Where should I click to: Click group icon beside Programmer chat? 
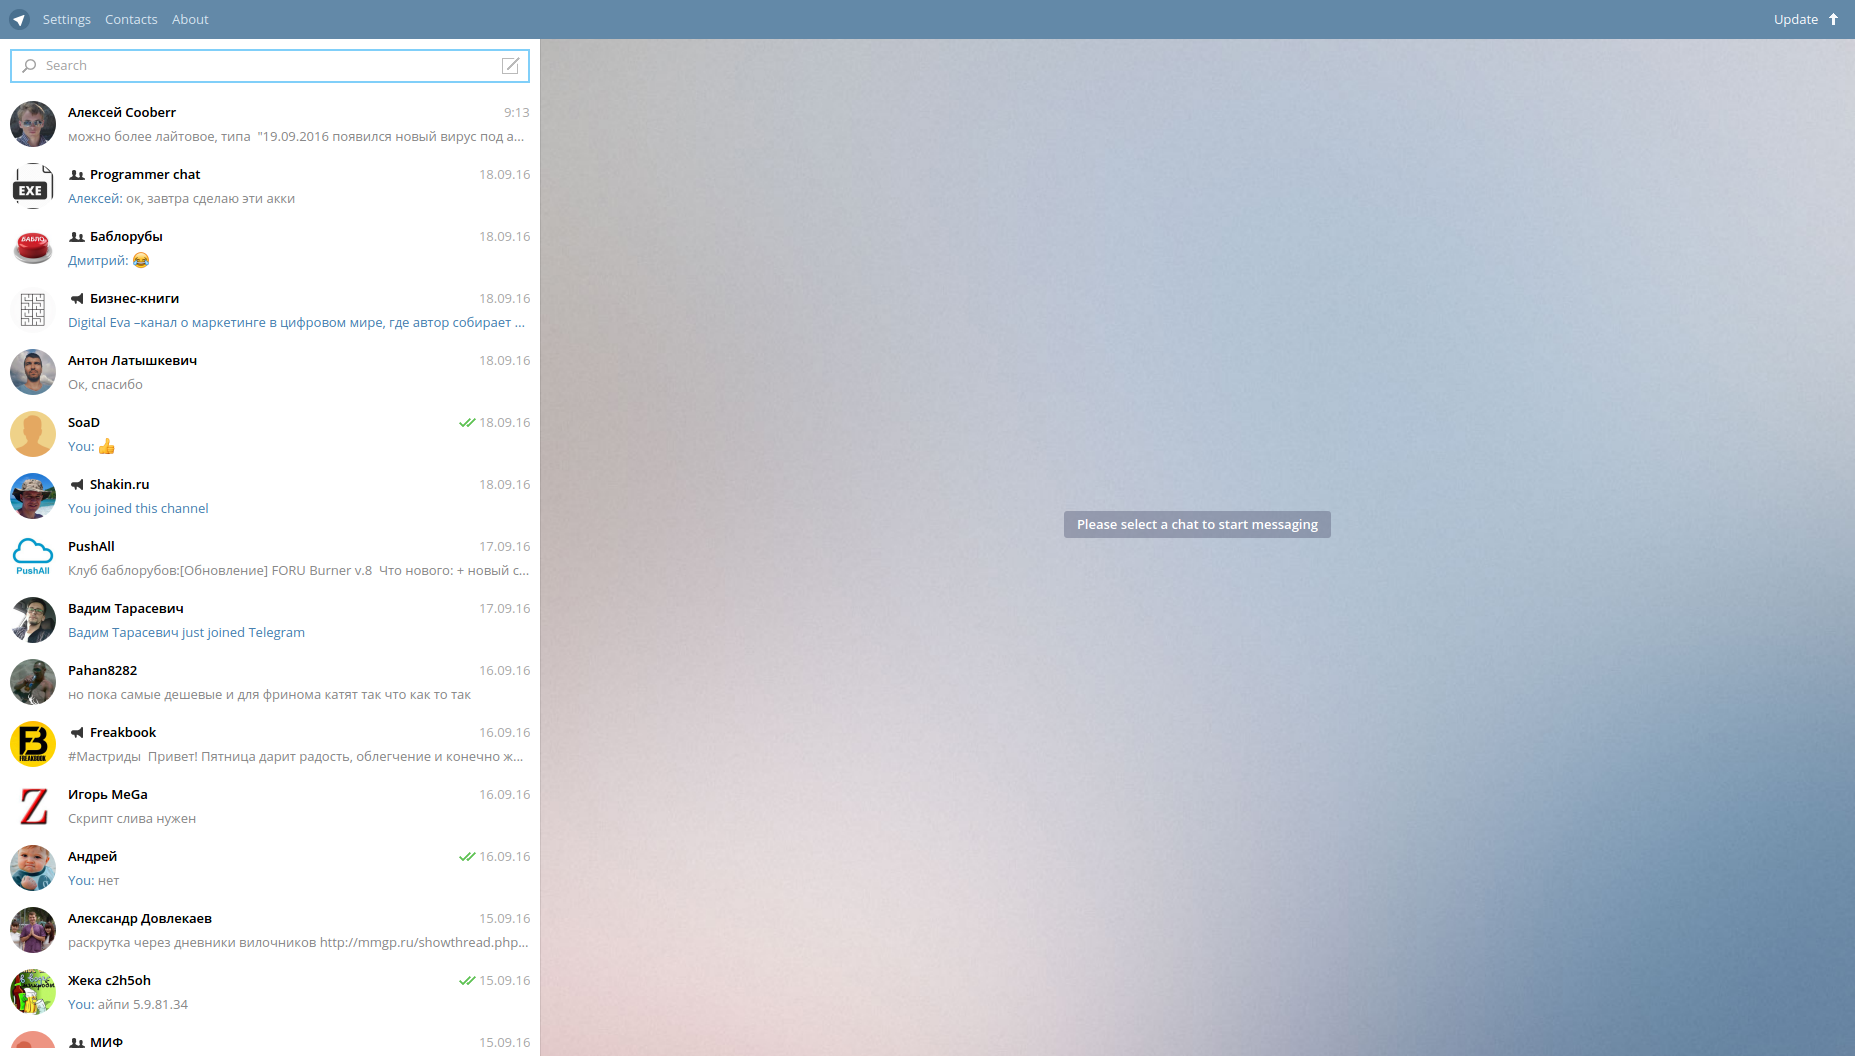(77, 175)
